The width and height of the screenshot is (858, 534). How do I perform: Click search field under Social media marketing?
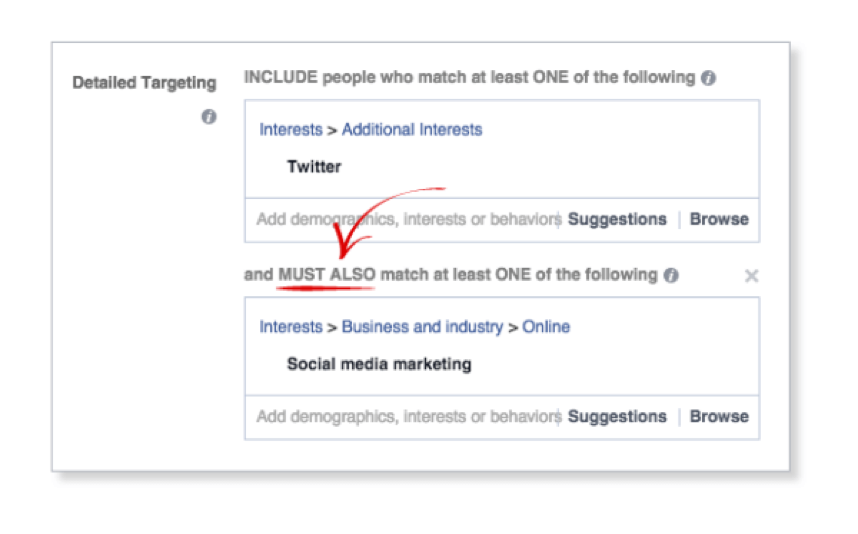tap(406, 417)
